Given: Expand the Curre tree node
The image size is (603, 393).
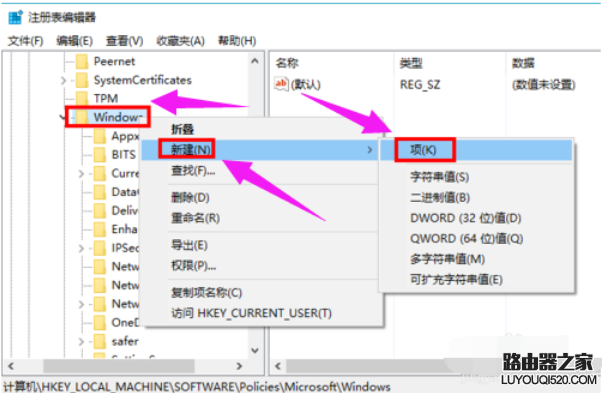Looking at the screenshot, I should 81,174.
